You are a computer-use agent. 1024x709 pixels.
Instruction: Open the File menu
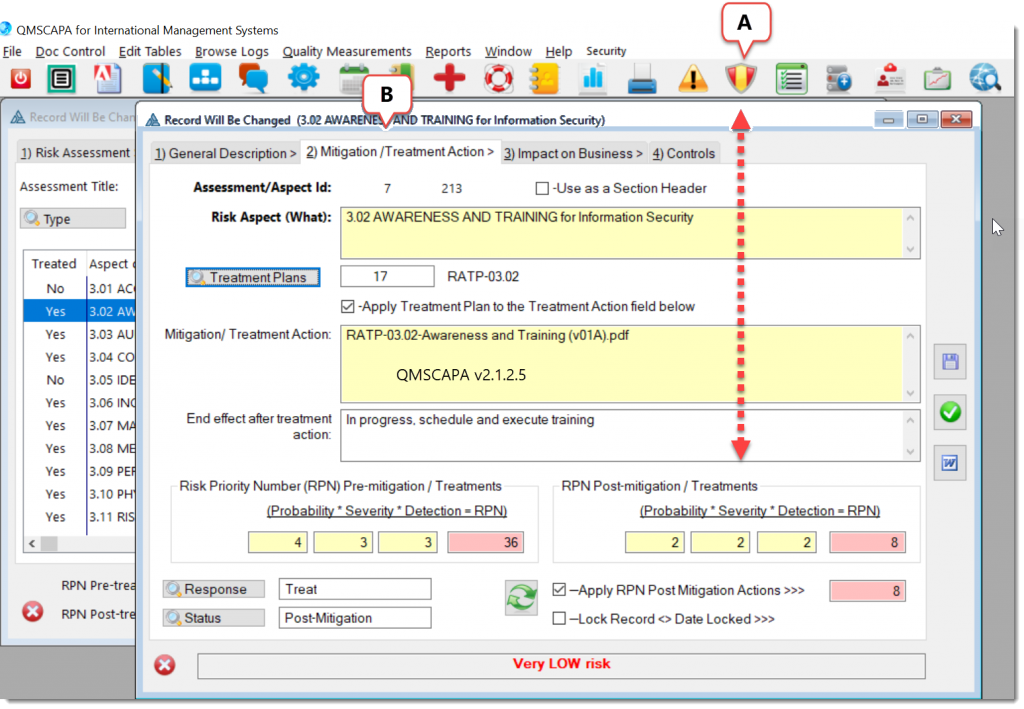pyautogui.click(x=12, y=52)
